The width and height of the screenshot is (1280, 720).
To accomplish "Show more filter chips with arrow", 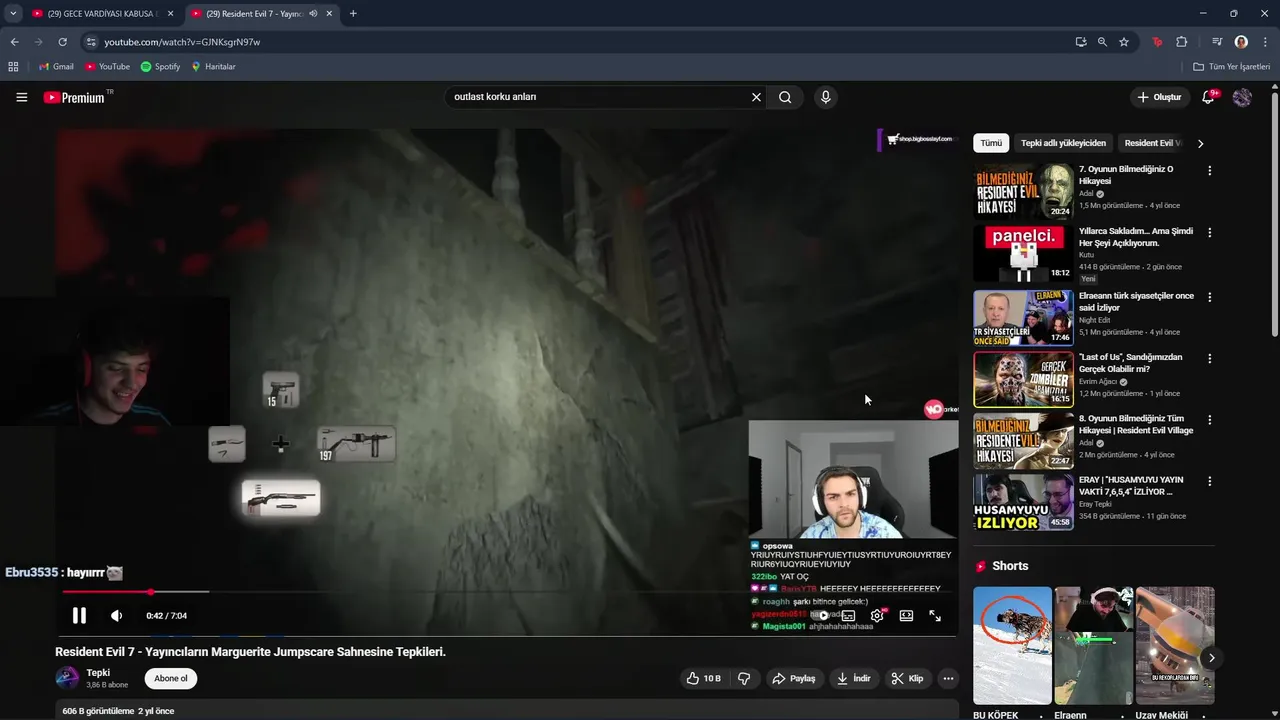I will (x=1200, y=143).
